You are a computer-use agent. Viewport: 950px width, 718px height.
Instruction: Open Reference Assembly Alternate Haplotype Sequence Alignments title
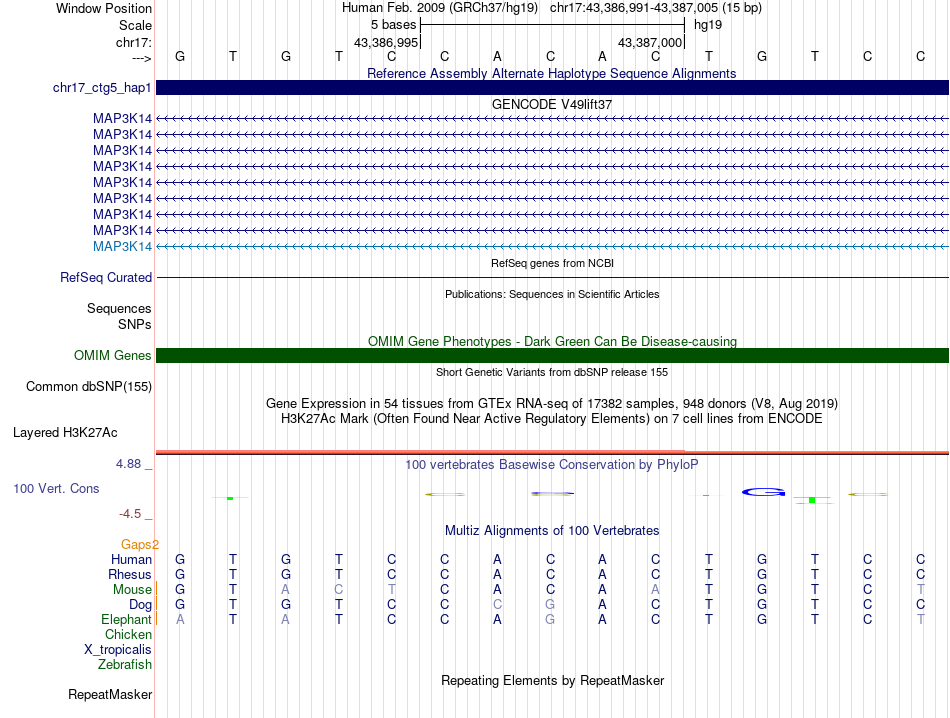click(551, 73)
